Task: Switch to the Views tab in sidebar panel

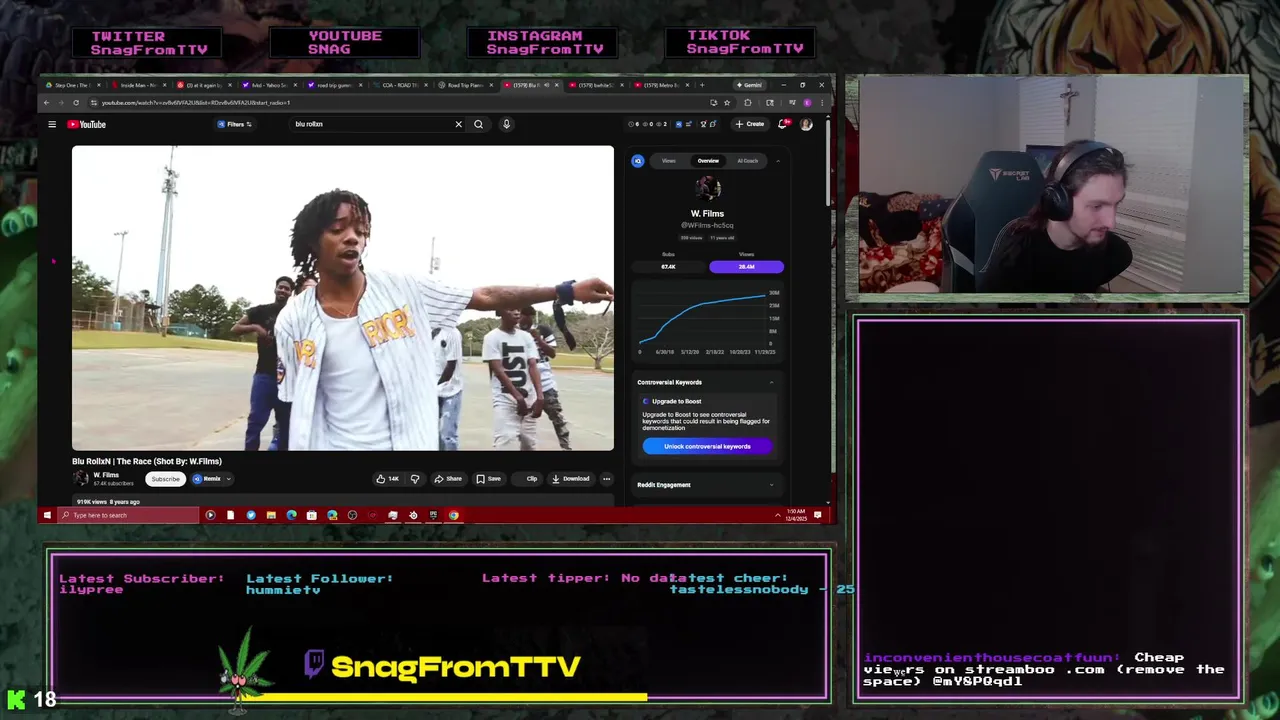Action: click(x=668, y=161)
